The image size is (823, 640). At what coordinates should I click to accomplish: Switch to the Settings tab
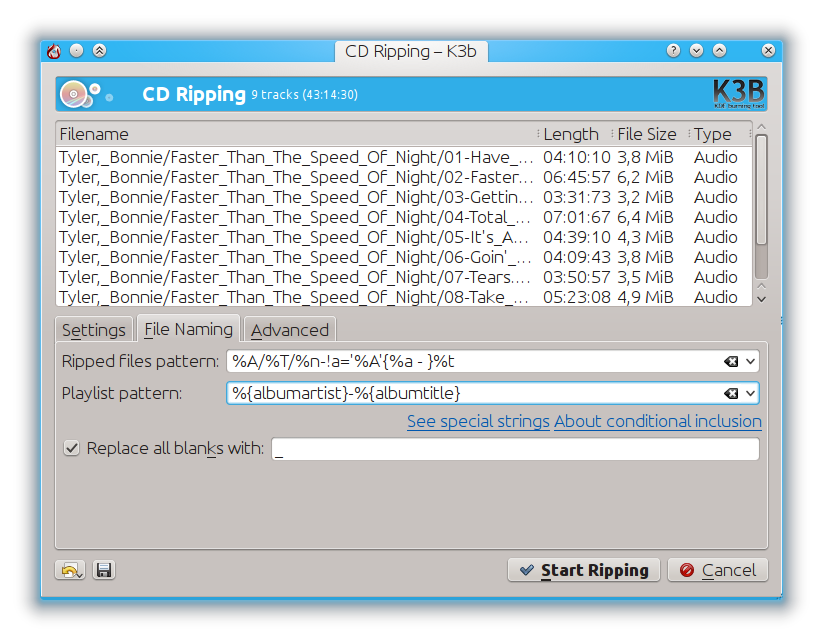click(x=94, y=330)
